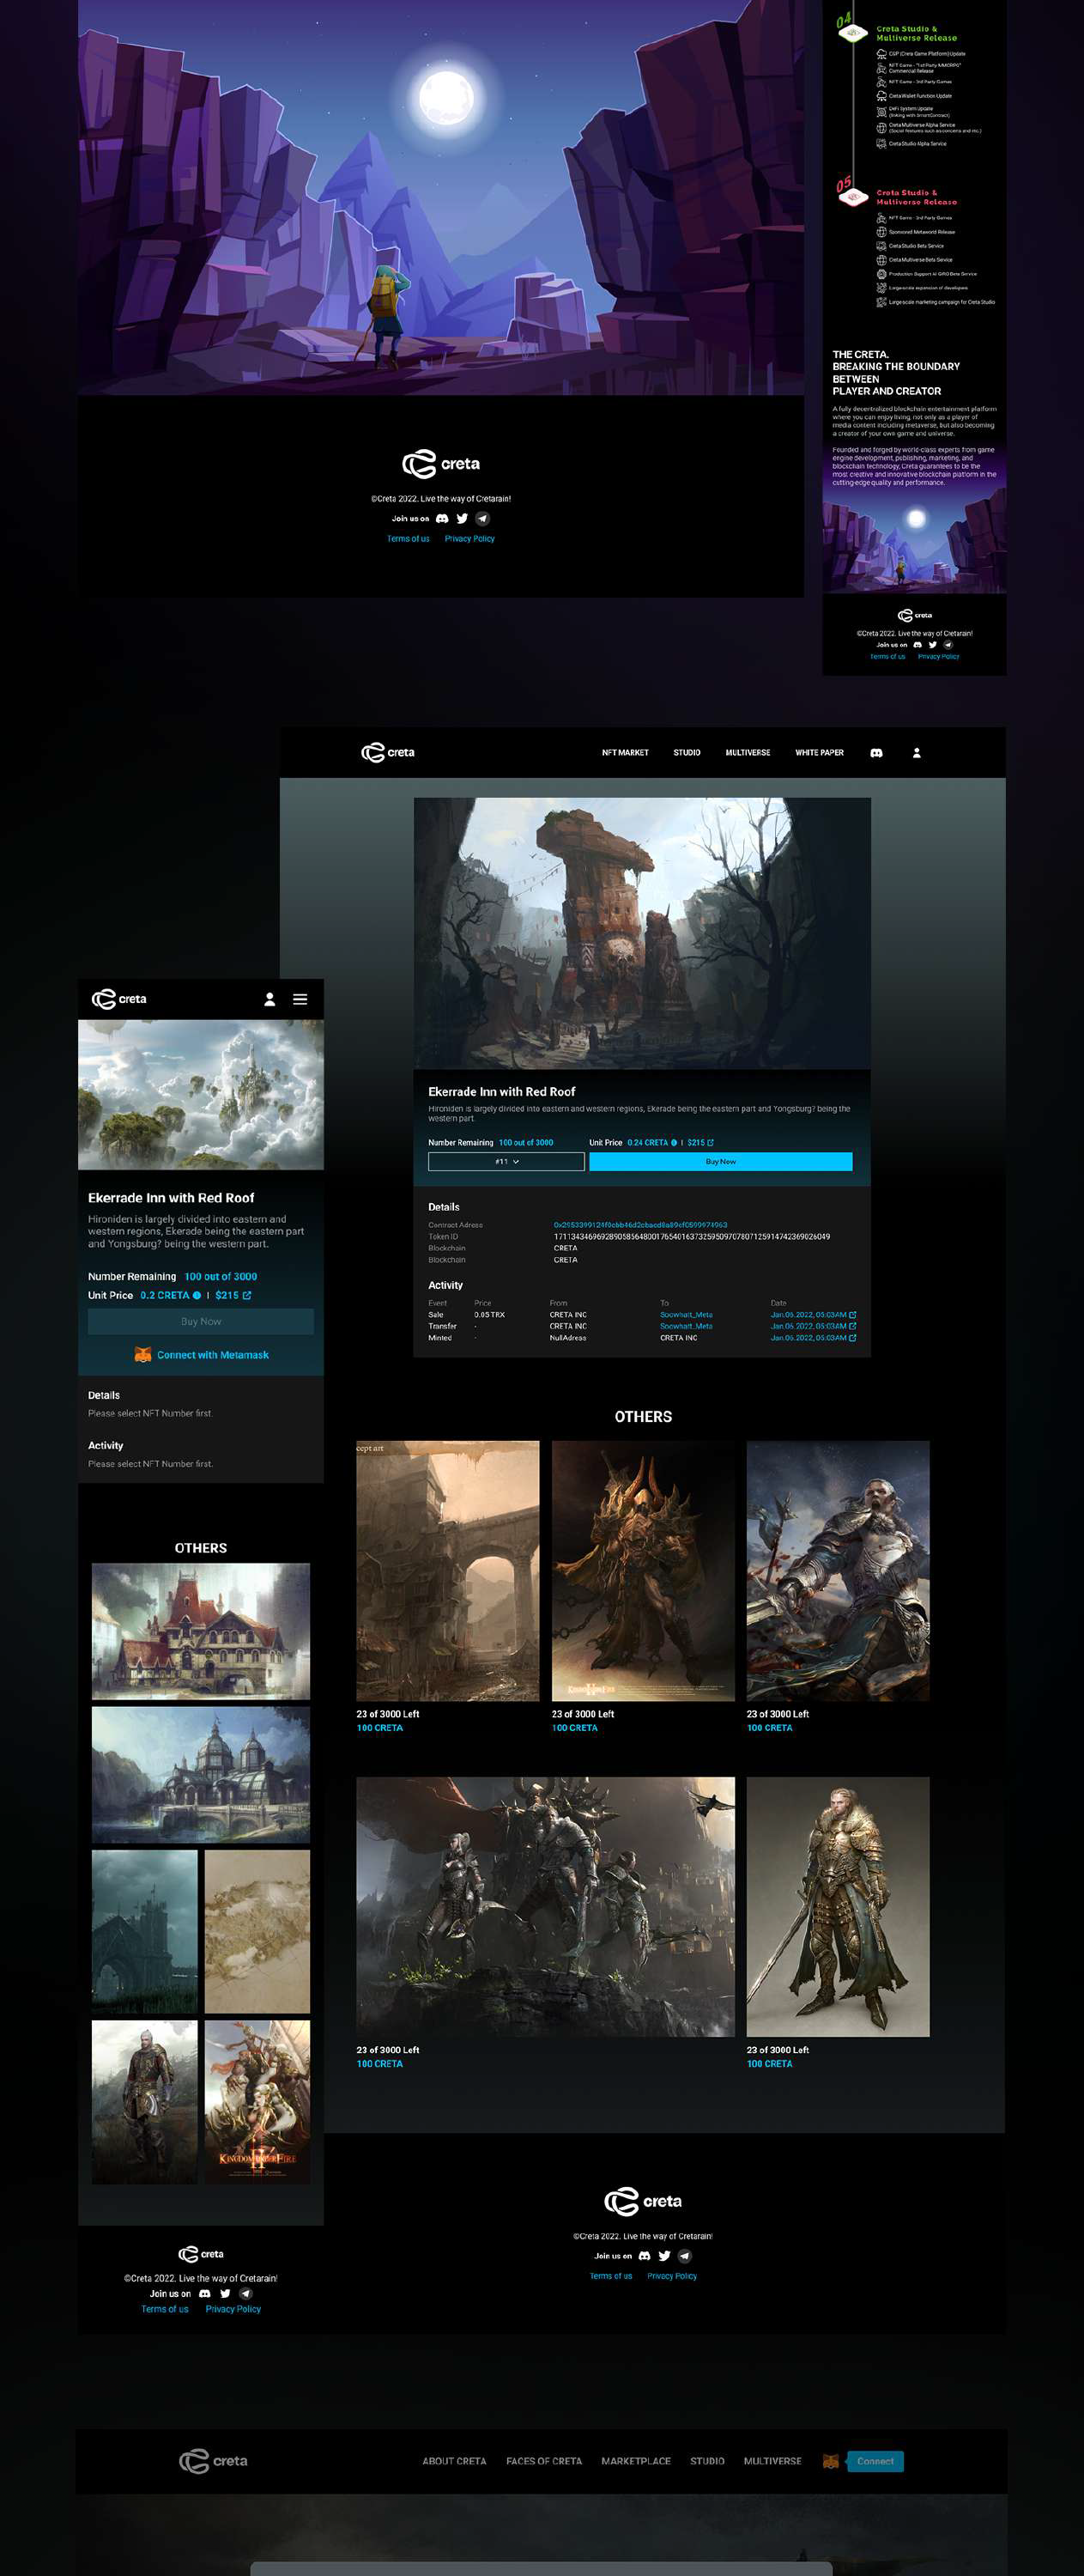This screenshot has width=1084, height=2576.
Task: Click the MetaMask fox icon beside Connect button
Action: point(830,2461)
